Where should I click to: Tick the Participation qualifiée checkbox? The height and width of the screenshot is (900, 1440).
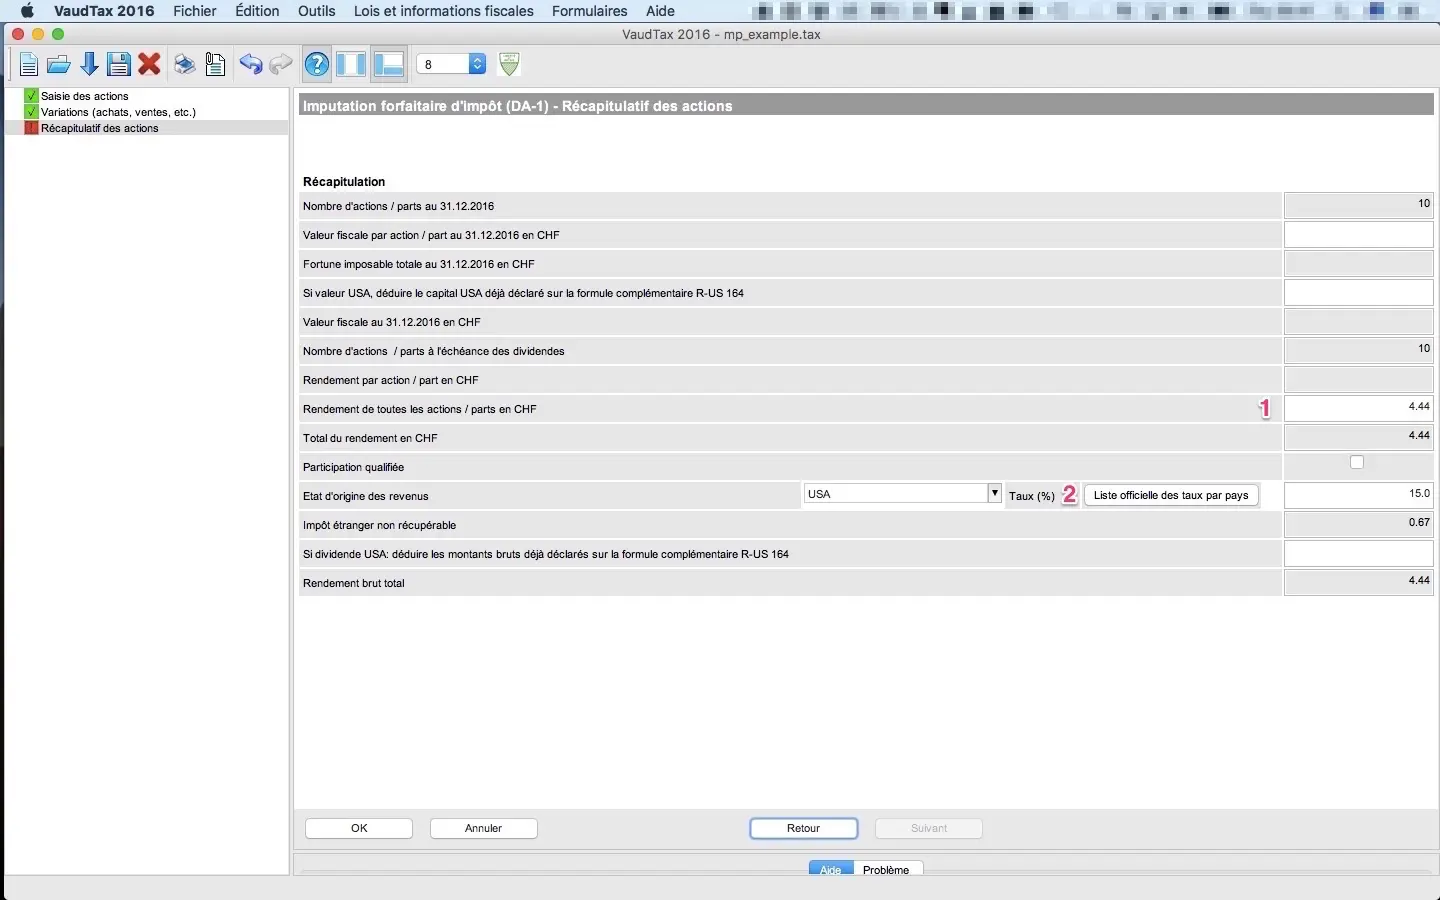click(x=1357, y=462)
